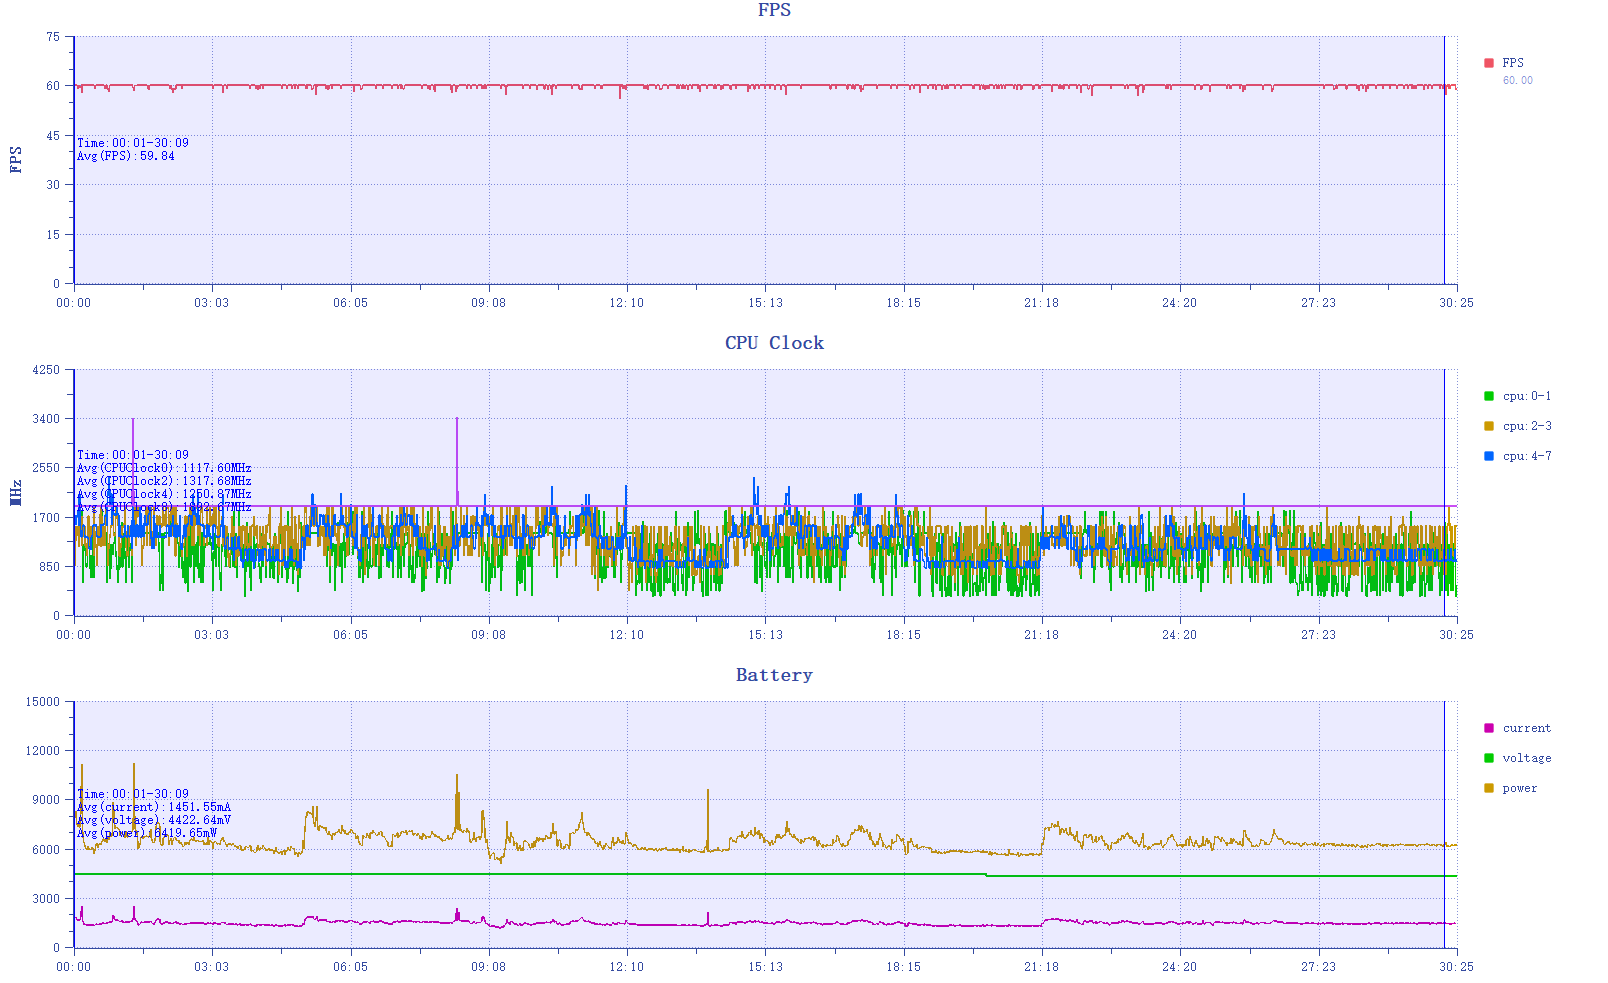This screenshot has height=983, width=1608.
Task: Select the voltage legend label
Action: [1527, 758]
